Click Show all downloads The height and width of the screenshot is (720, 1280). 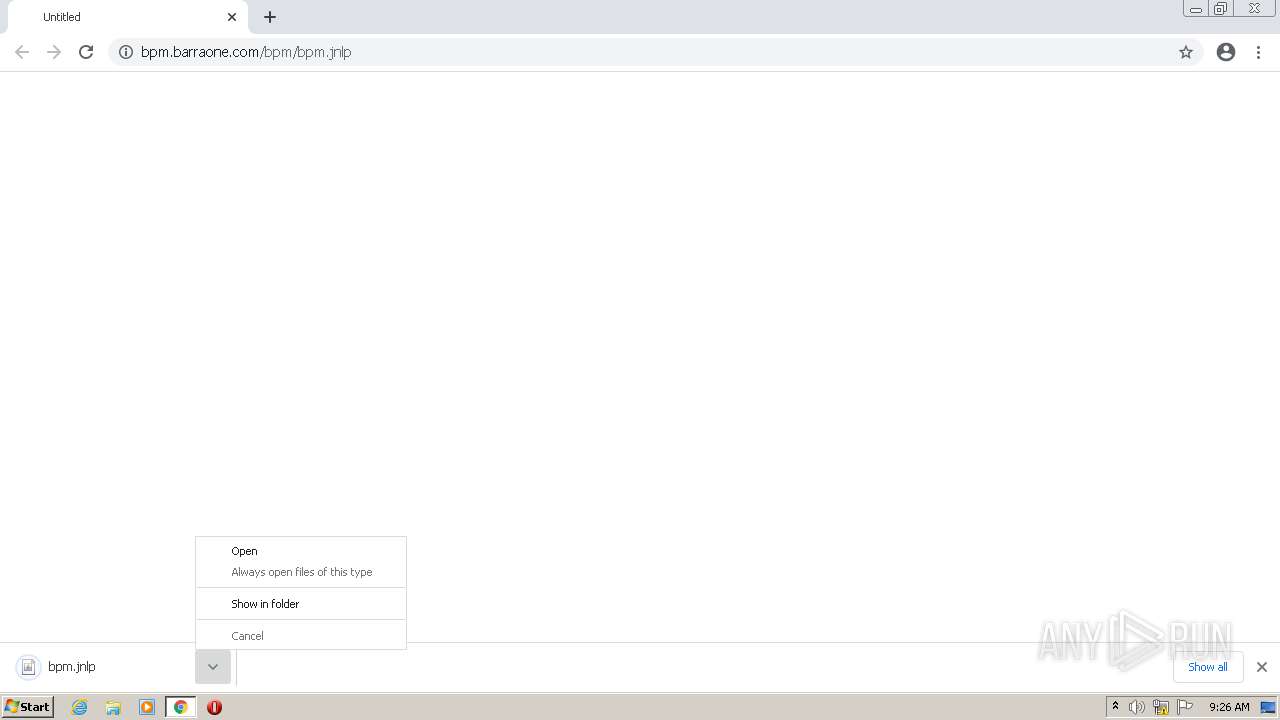coord(1208,667)
